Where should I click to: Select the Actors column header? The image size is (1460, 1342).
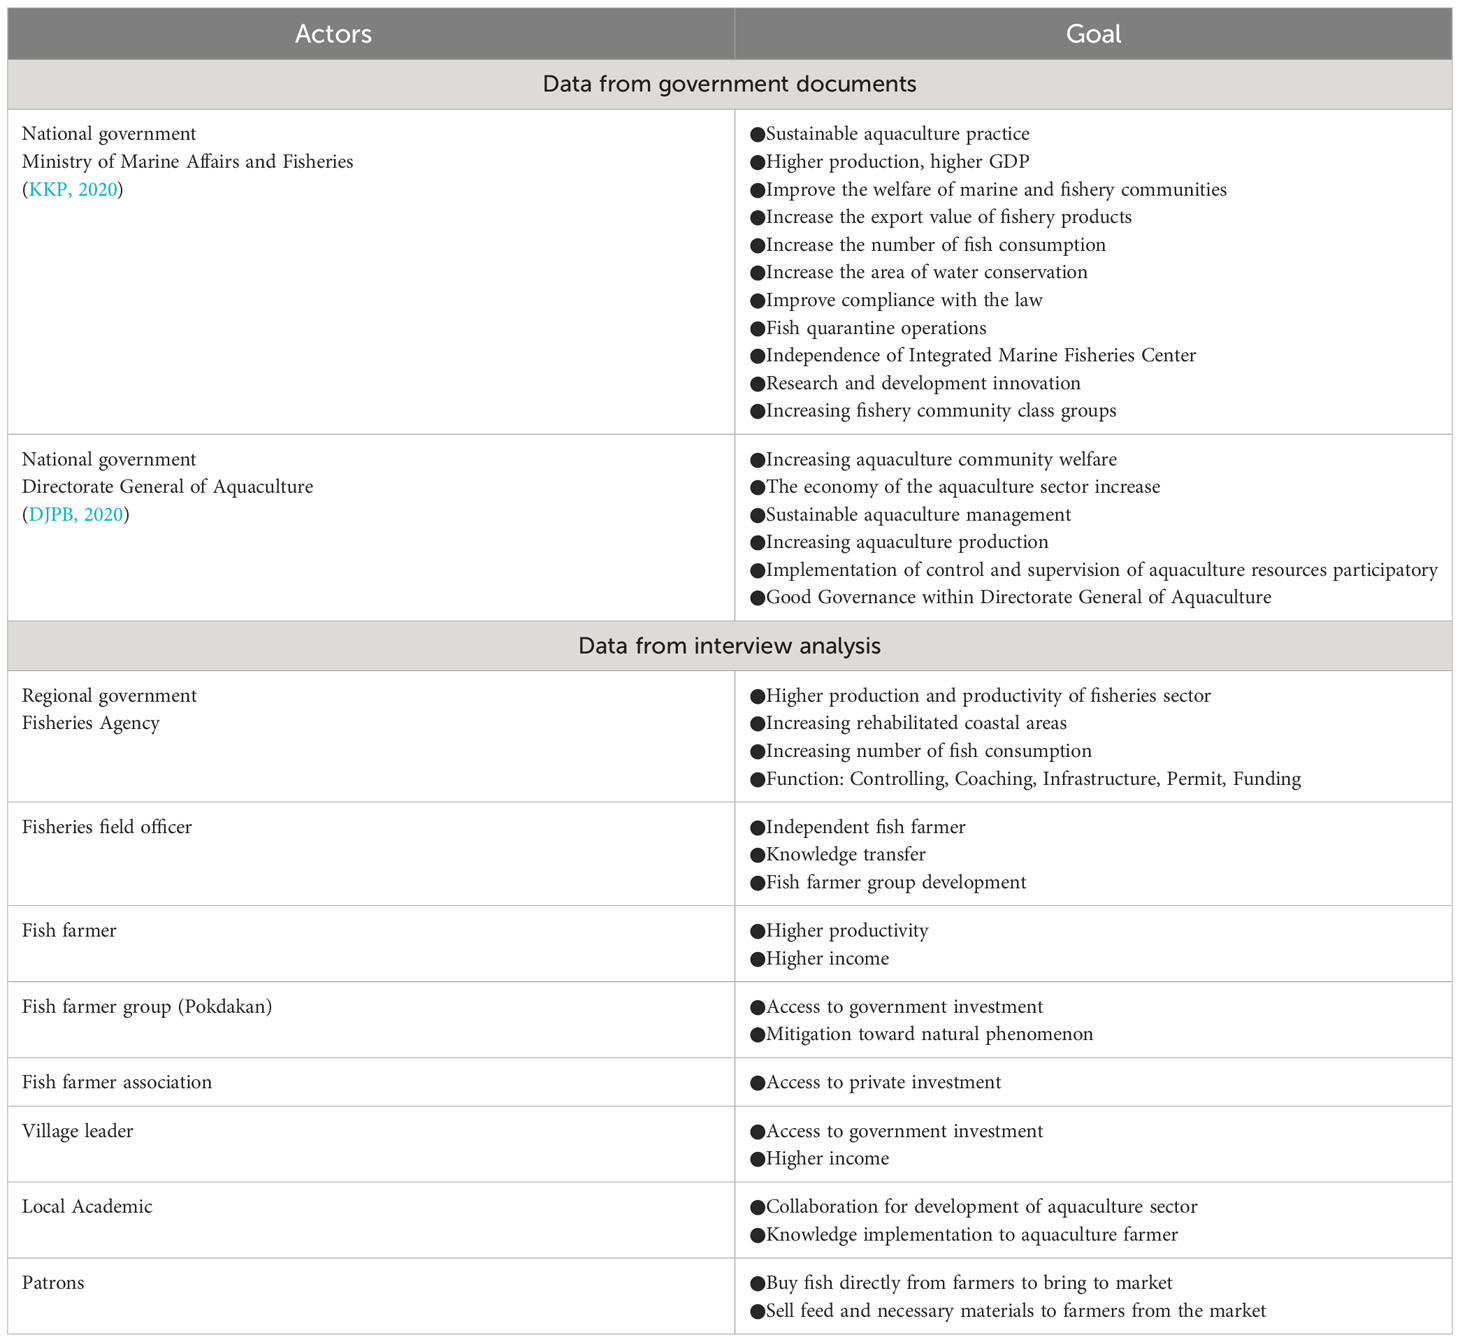coord(333,34)
